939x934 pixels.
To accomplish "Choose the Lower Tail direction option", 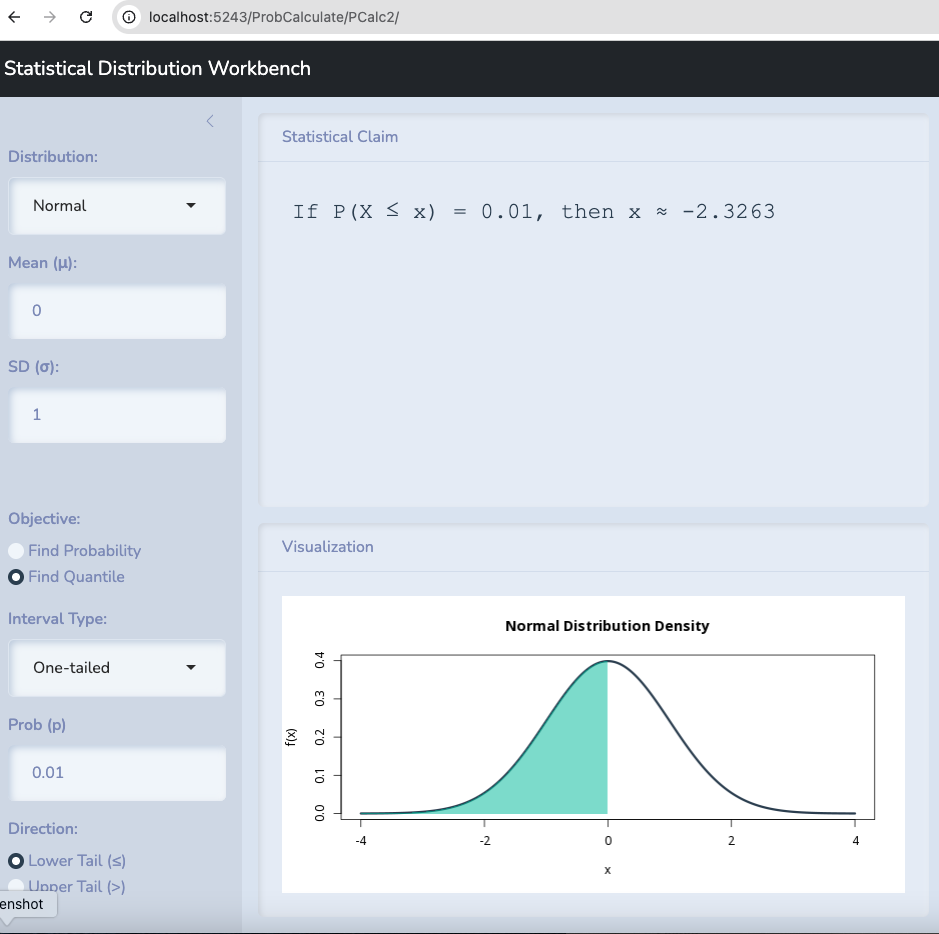I will (16, 861).
